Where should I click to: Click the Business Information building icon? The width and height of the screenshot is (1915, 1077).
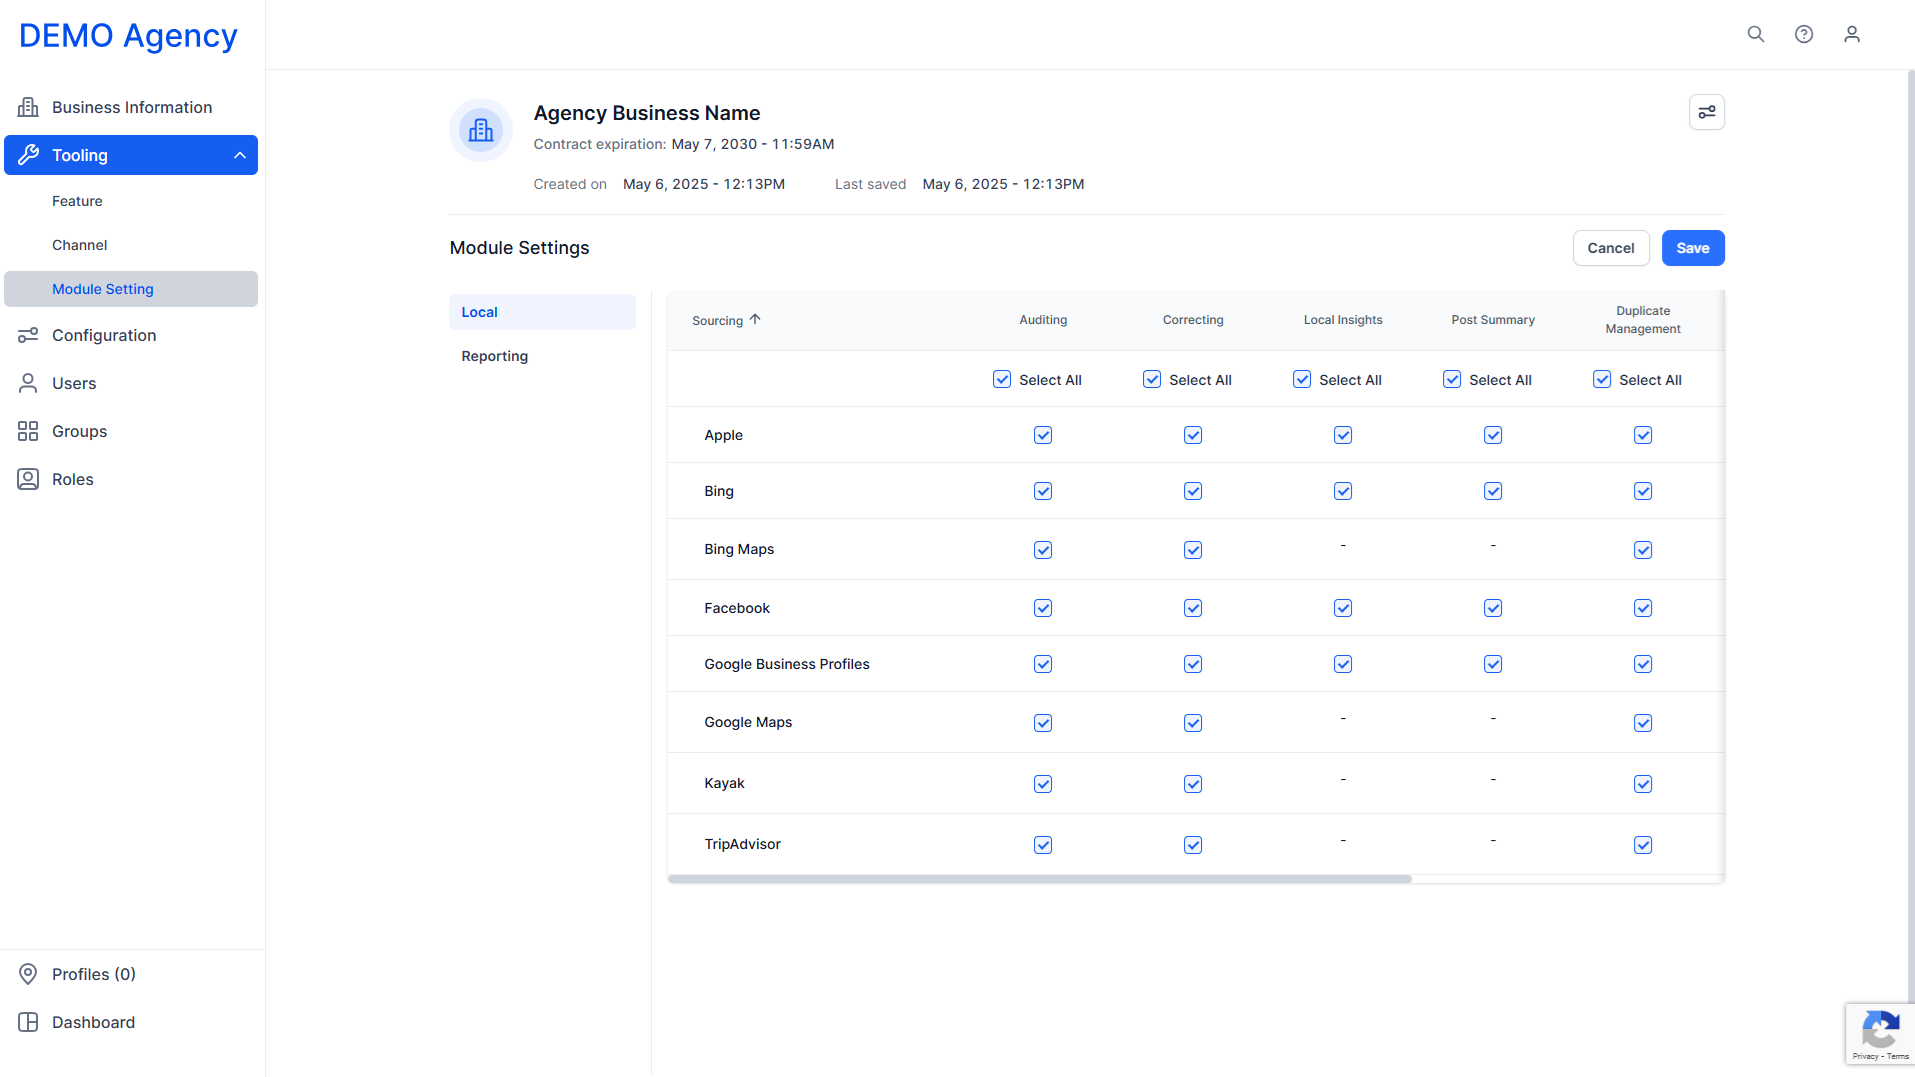click(28, 107)
